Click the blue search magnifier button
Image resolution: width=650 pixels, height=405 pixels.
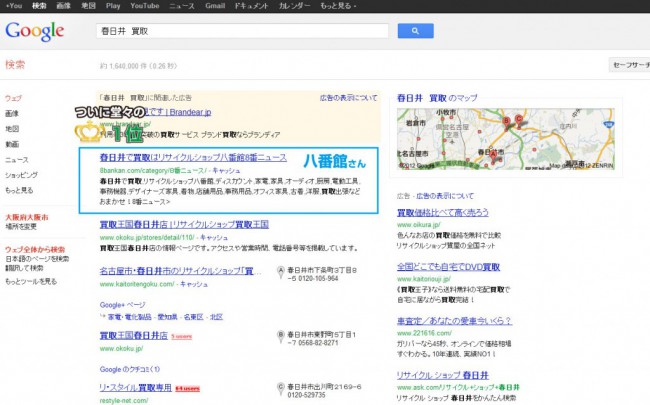tap(415, 31)
